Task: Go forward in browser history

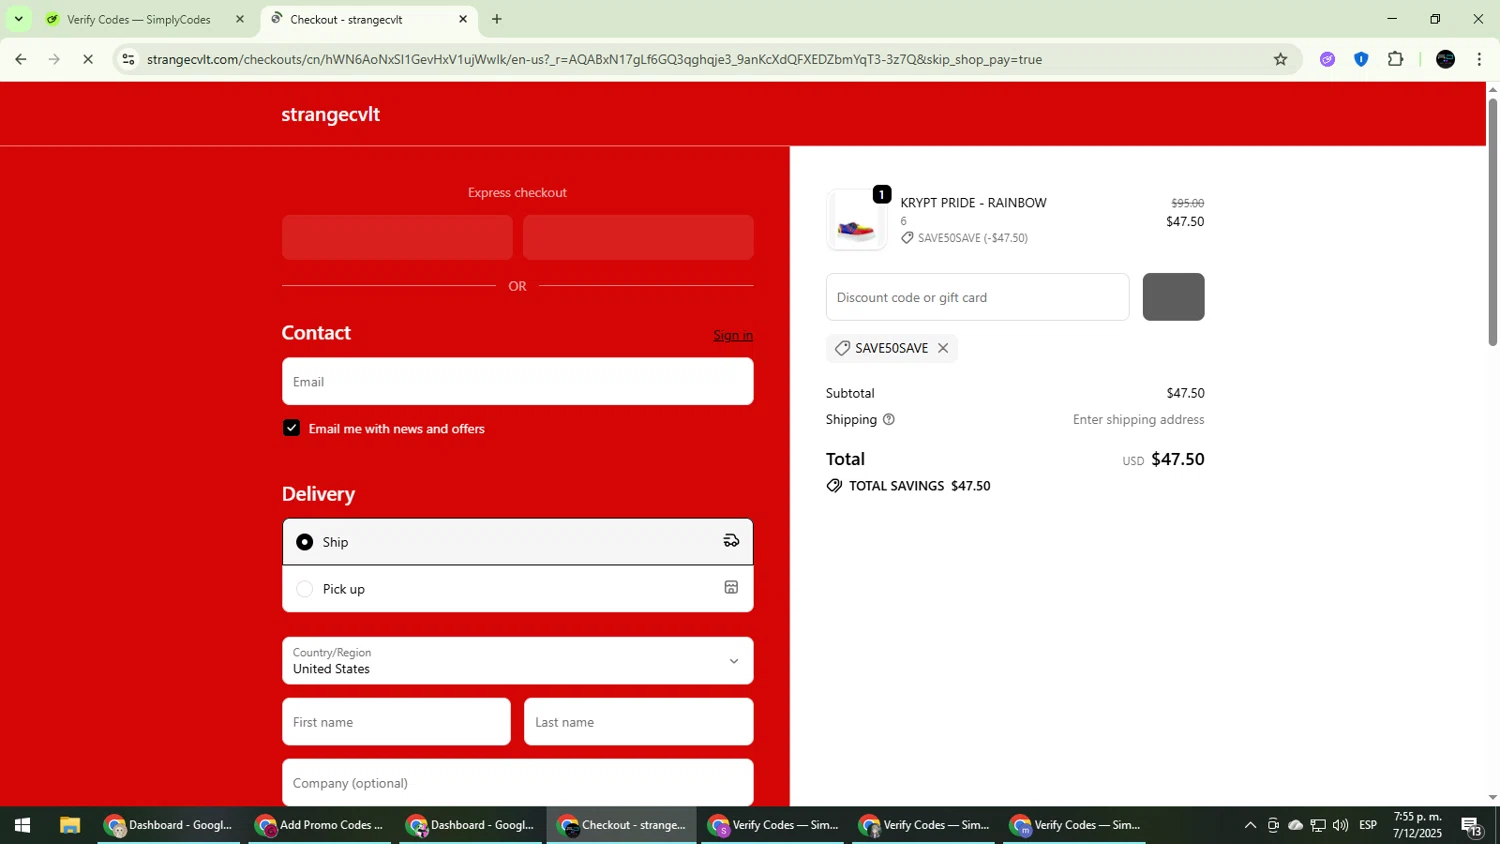Action: coord(54,59)
